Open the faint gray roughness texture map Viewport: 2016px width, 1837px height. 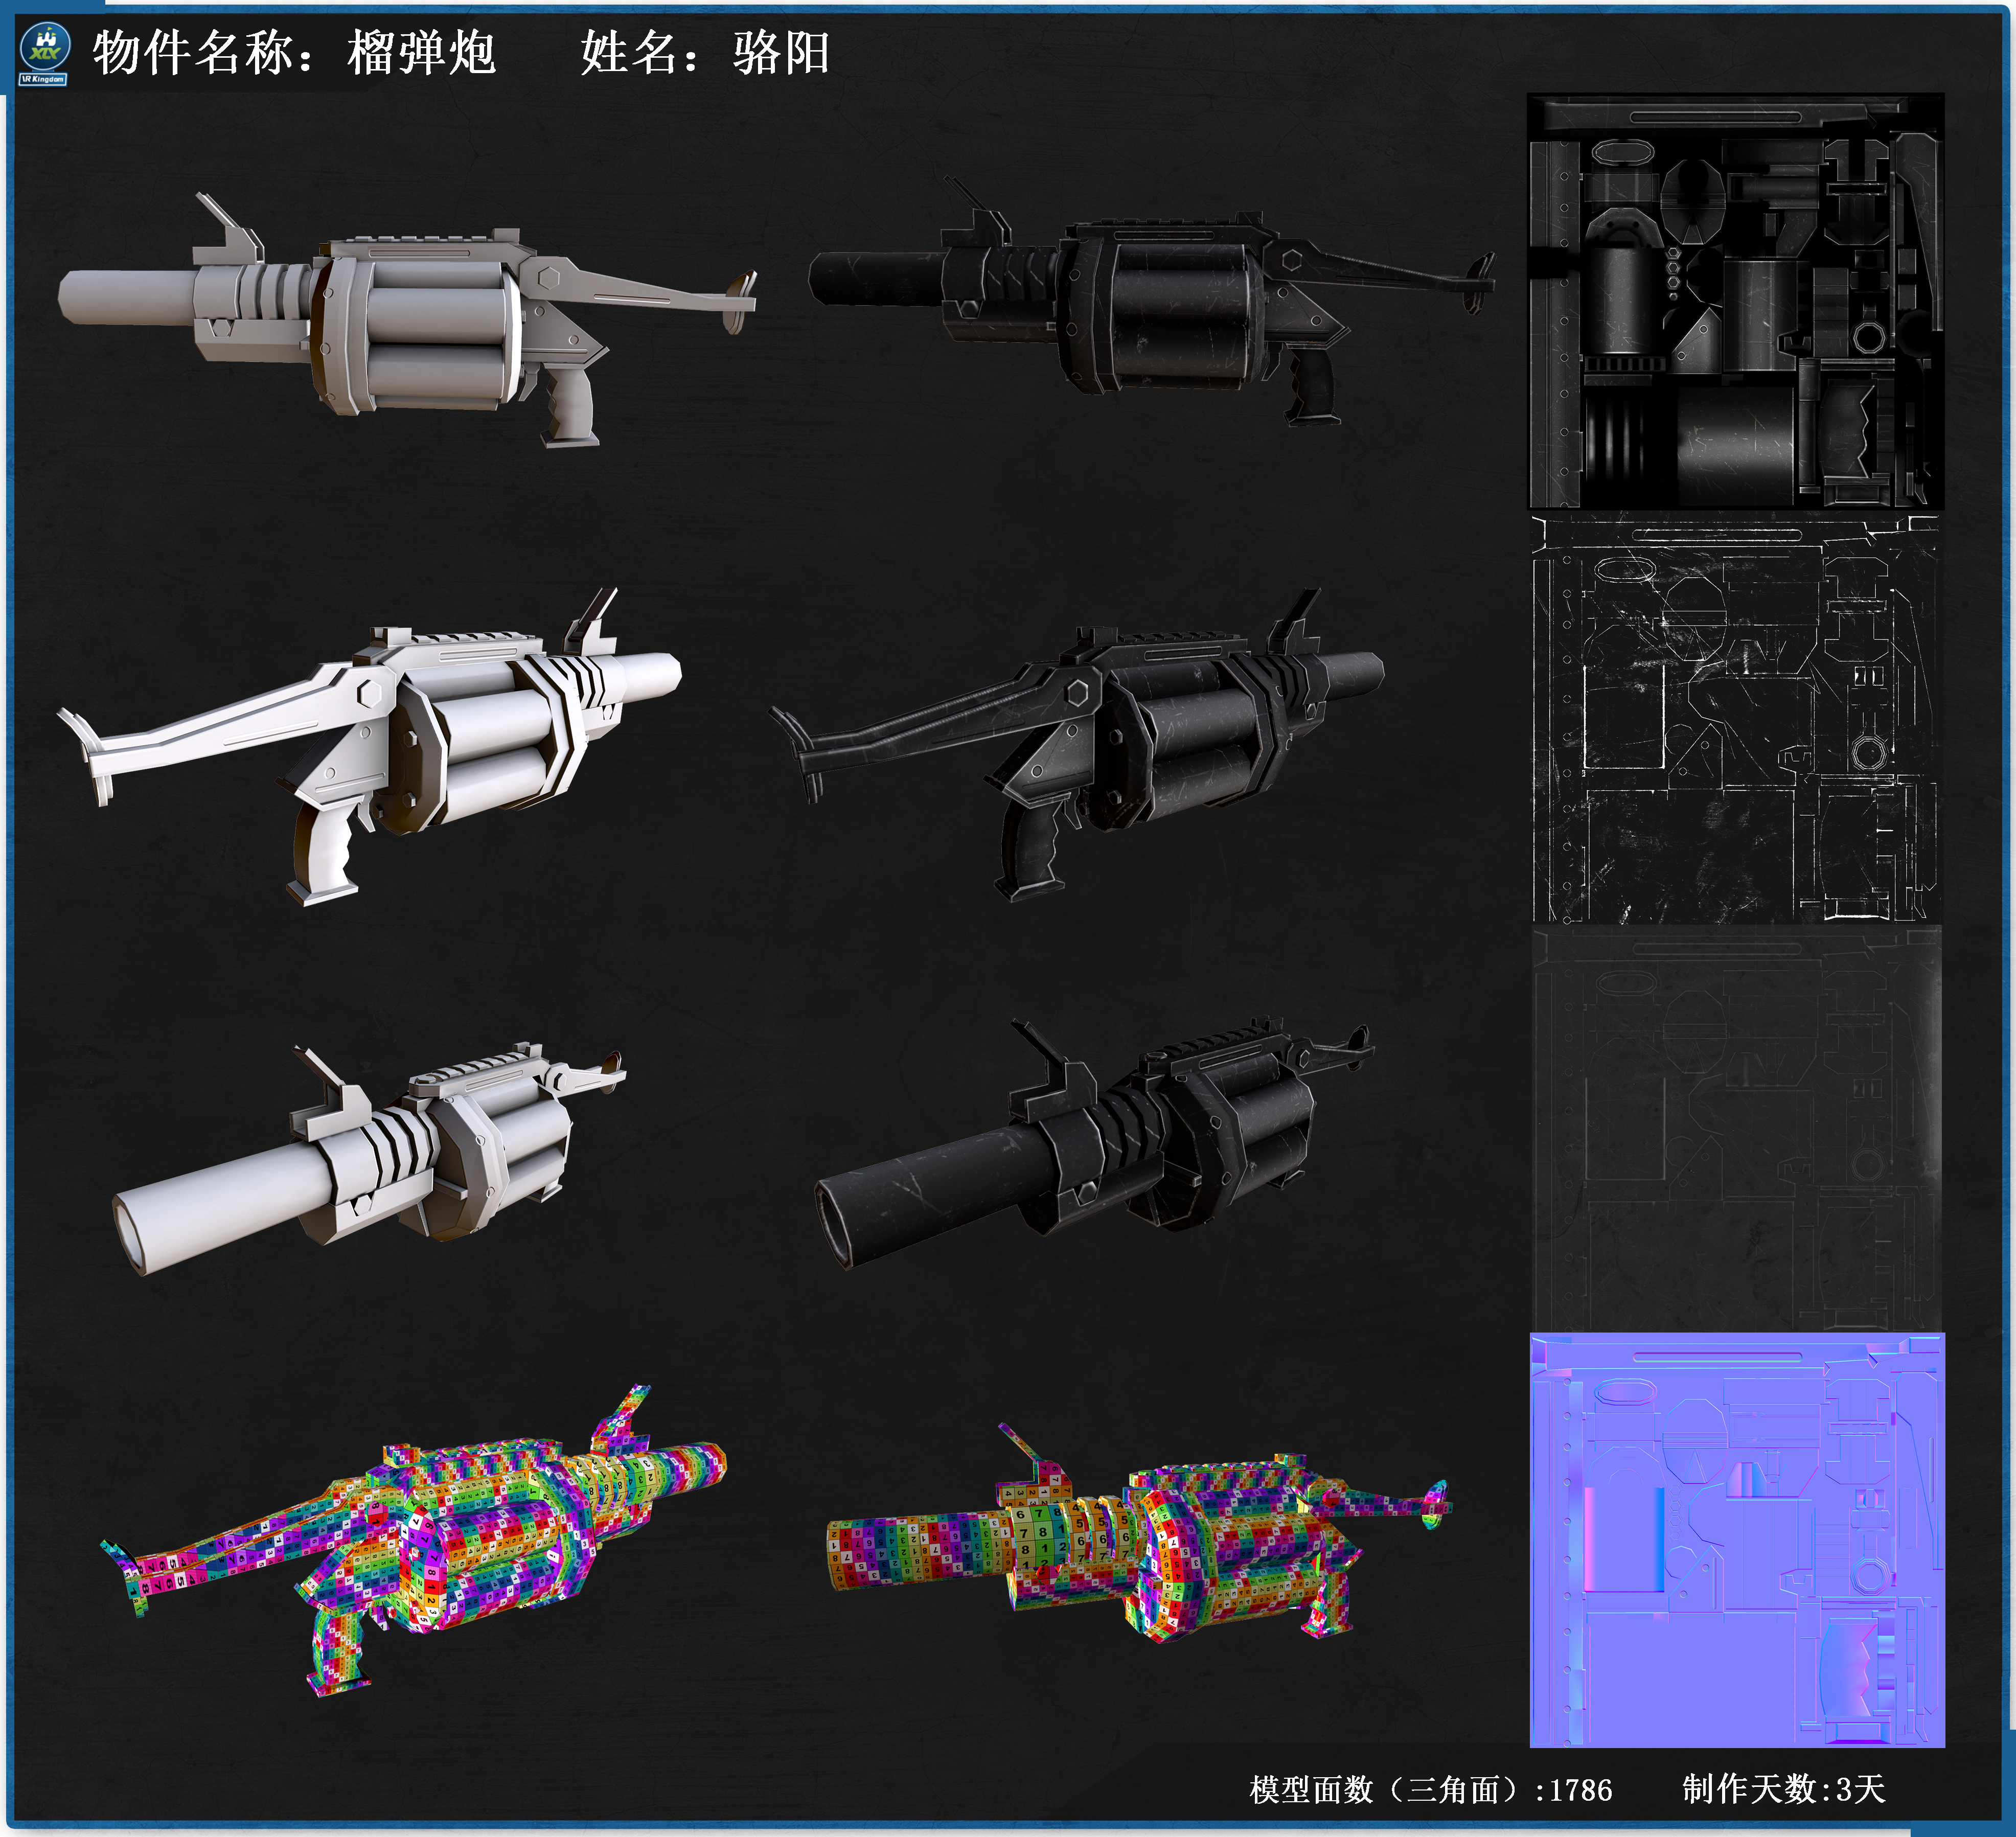click(1735, 1128)
